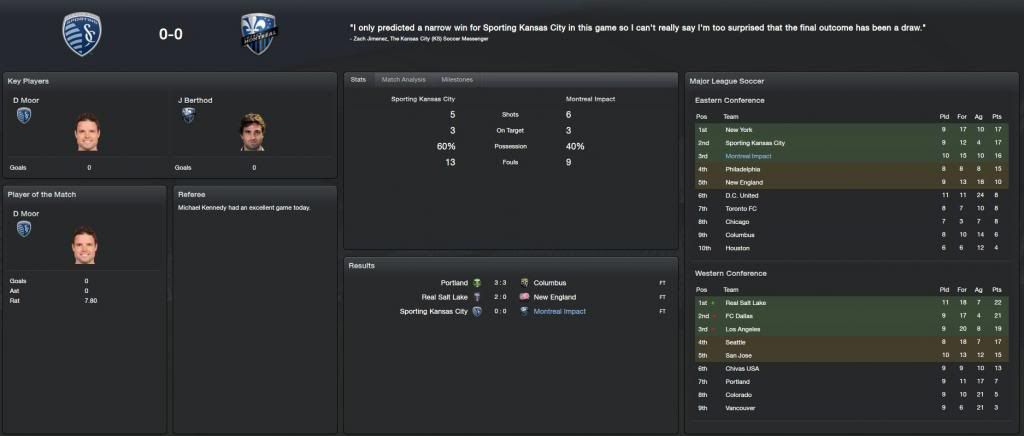Click the Sporting Kansas City crest in header

click(x=82, y=34)
